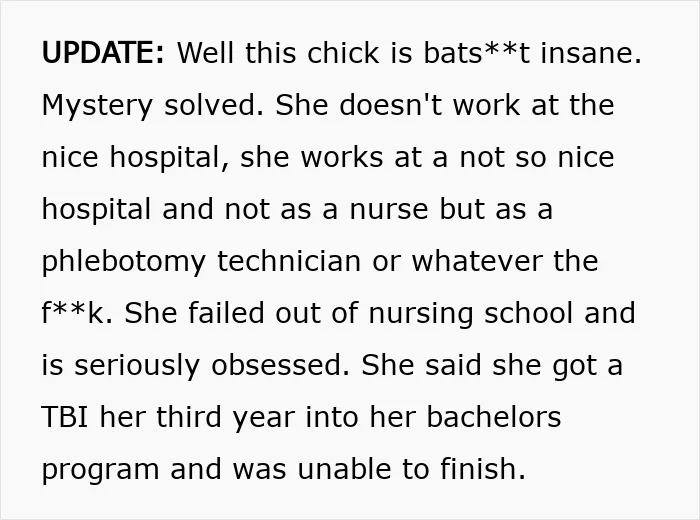Click the word 'bachelors'
This screenshot has width=700, height=520.
(x=493, y=417)
